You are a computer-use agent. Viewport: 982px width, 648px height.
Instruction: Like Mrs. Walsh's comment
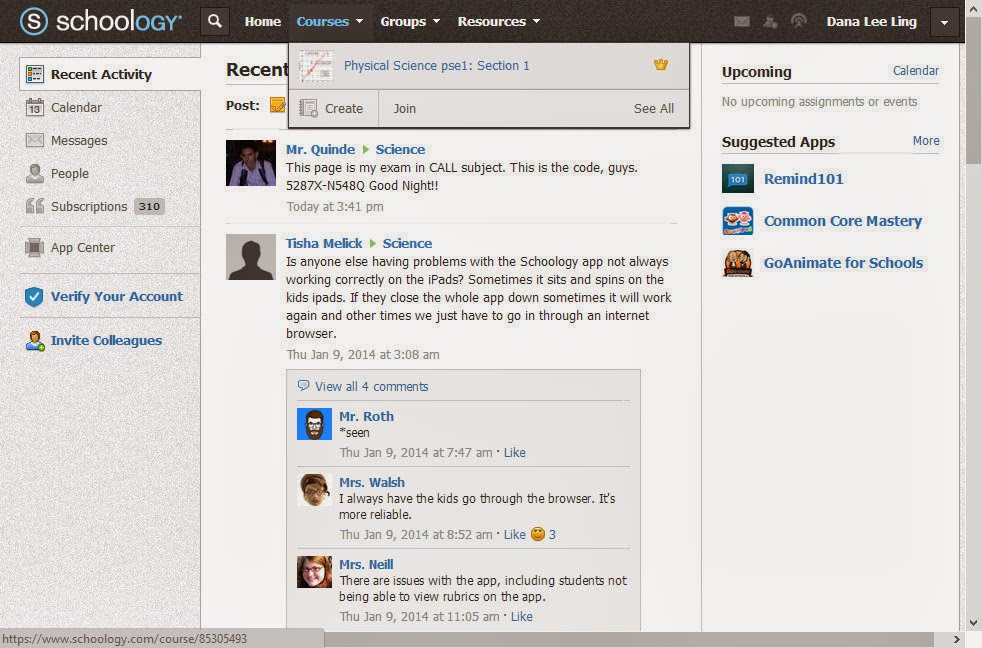point(515,534)
